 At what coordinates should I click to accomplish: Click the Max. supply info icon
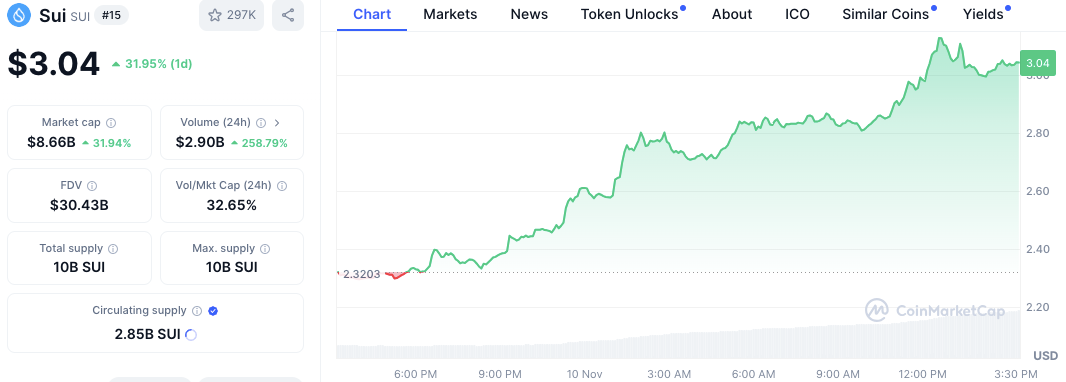pos(265,249)
